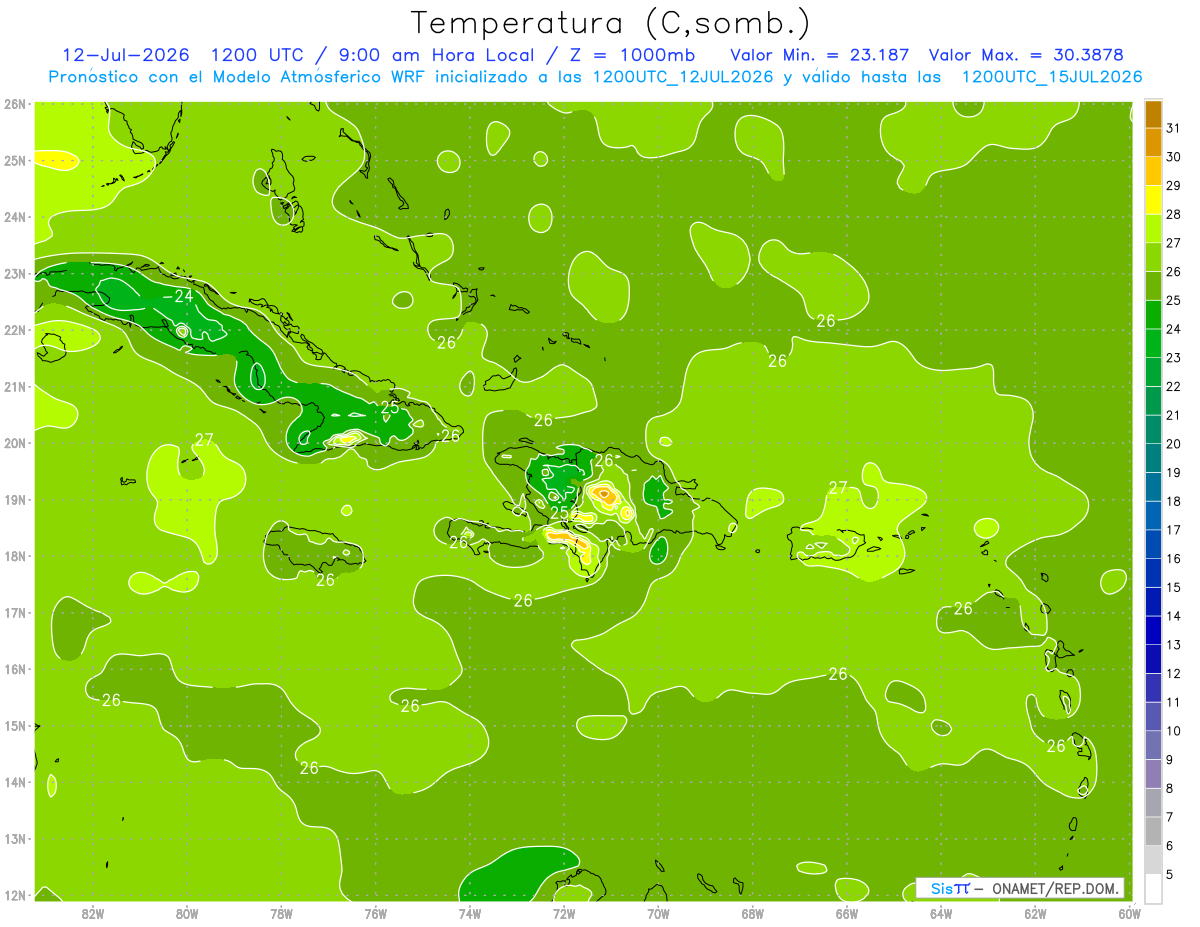This screenshot has width=1200, height=927.
Task: Click the "Valor Min. = 23.187" value
Action: (819, 54)
